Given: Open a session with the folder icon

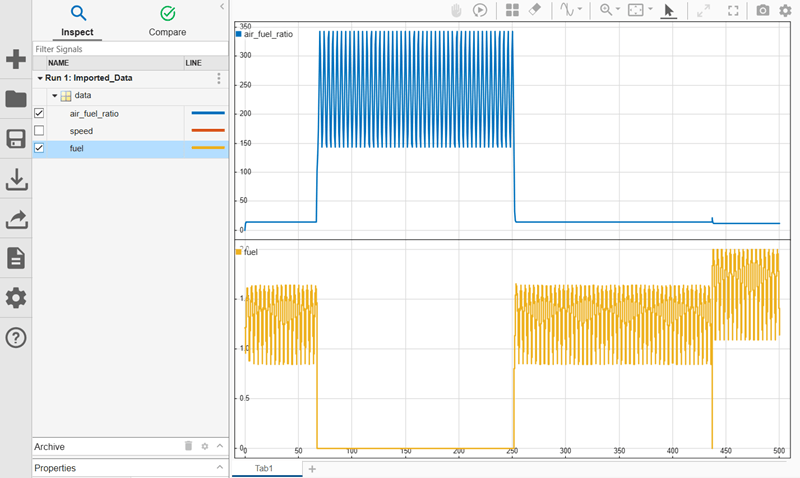Looking at the screenshot, I should (16, 99).
